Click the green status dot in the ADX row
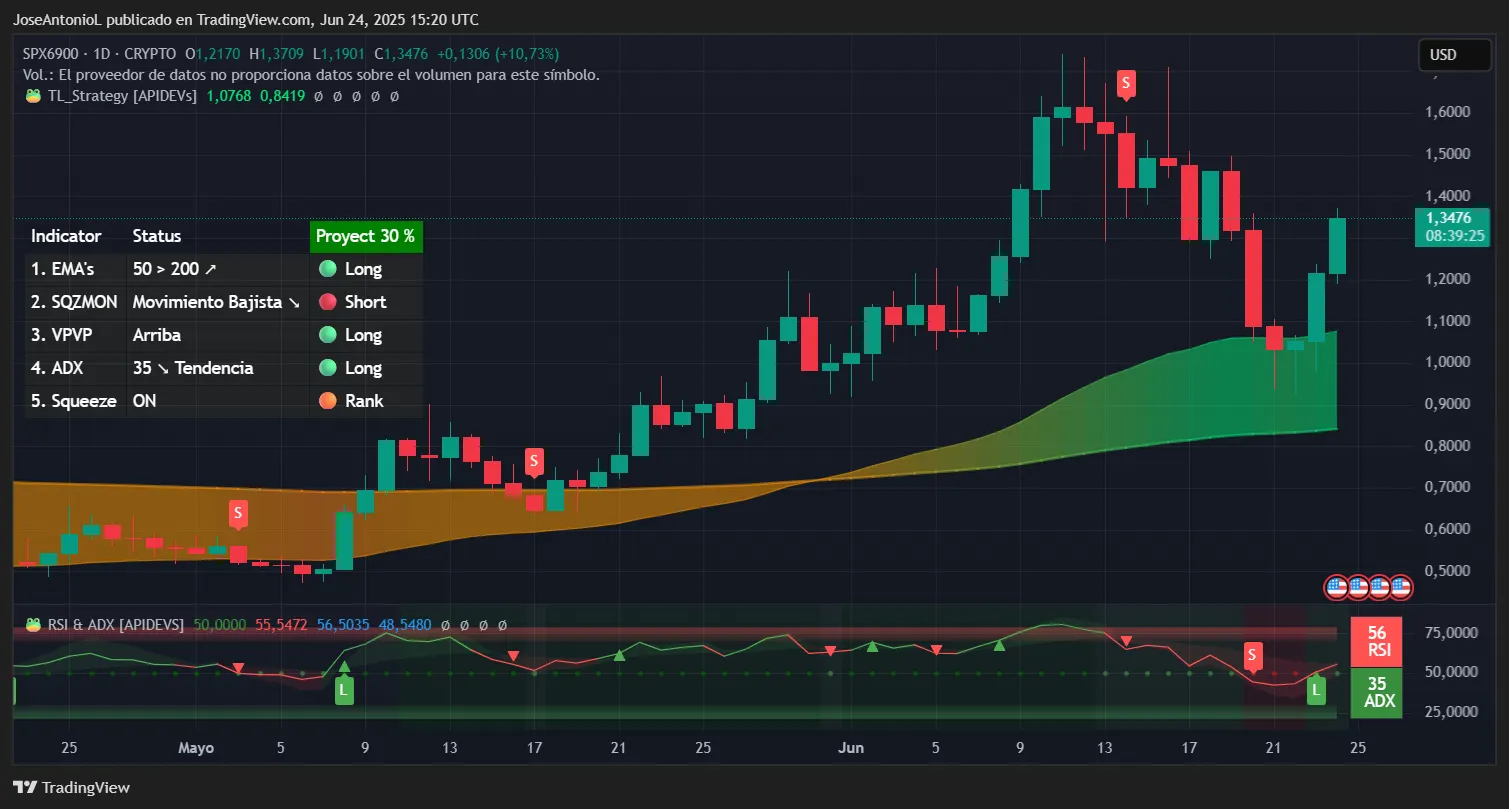 [x=327, y=368]
